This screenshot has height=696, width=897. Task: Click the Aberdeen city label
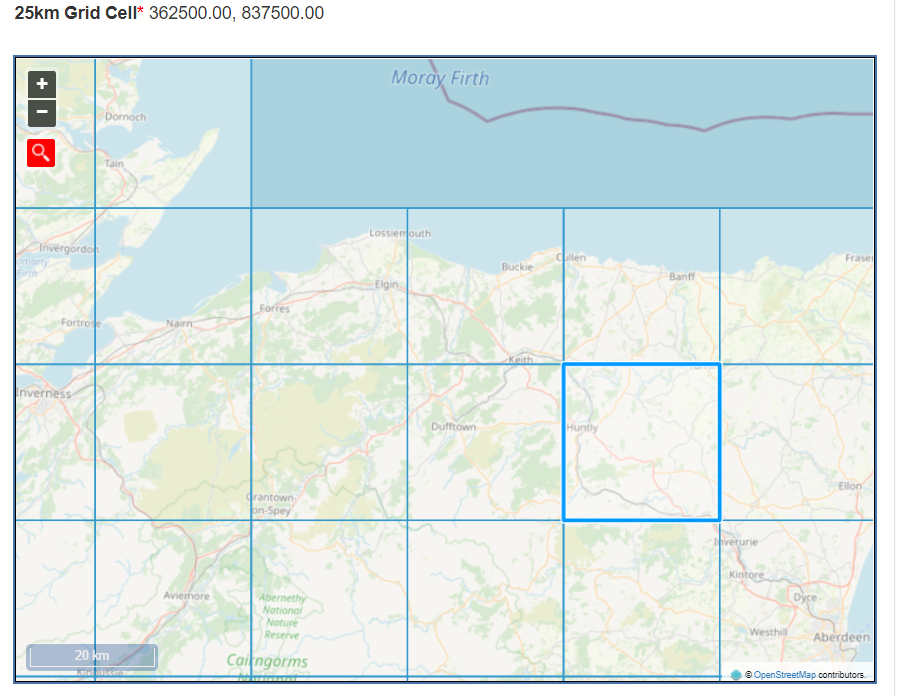tap(840, 637)
